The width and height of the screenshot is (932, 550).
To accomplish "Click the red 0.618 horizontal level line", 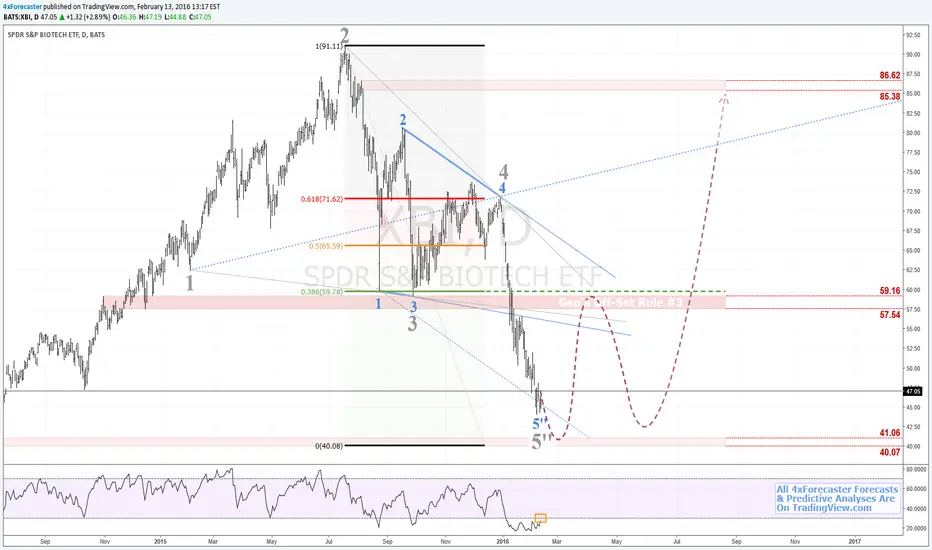I will point(414,199).
